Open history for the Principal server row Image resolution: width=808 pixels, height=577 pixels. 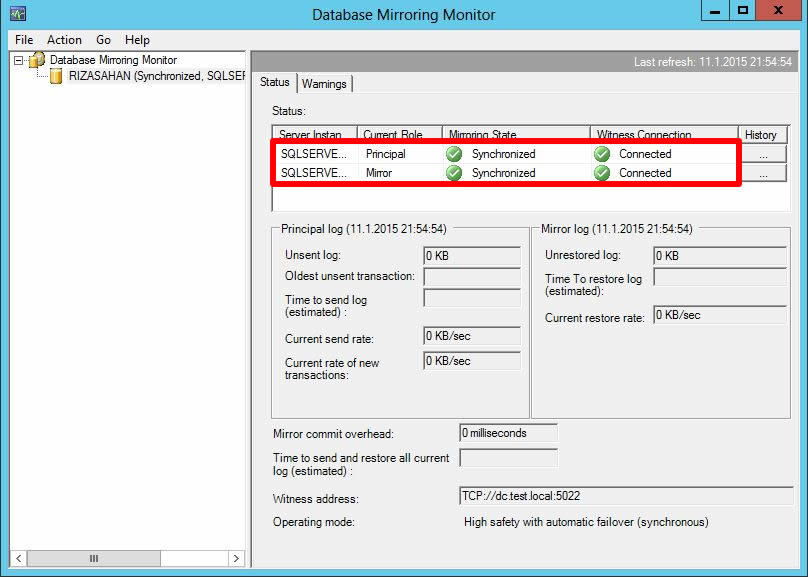pos(763,154)
